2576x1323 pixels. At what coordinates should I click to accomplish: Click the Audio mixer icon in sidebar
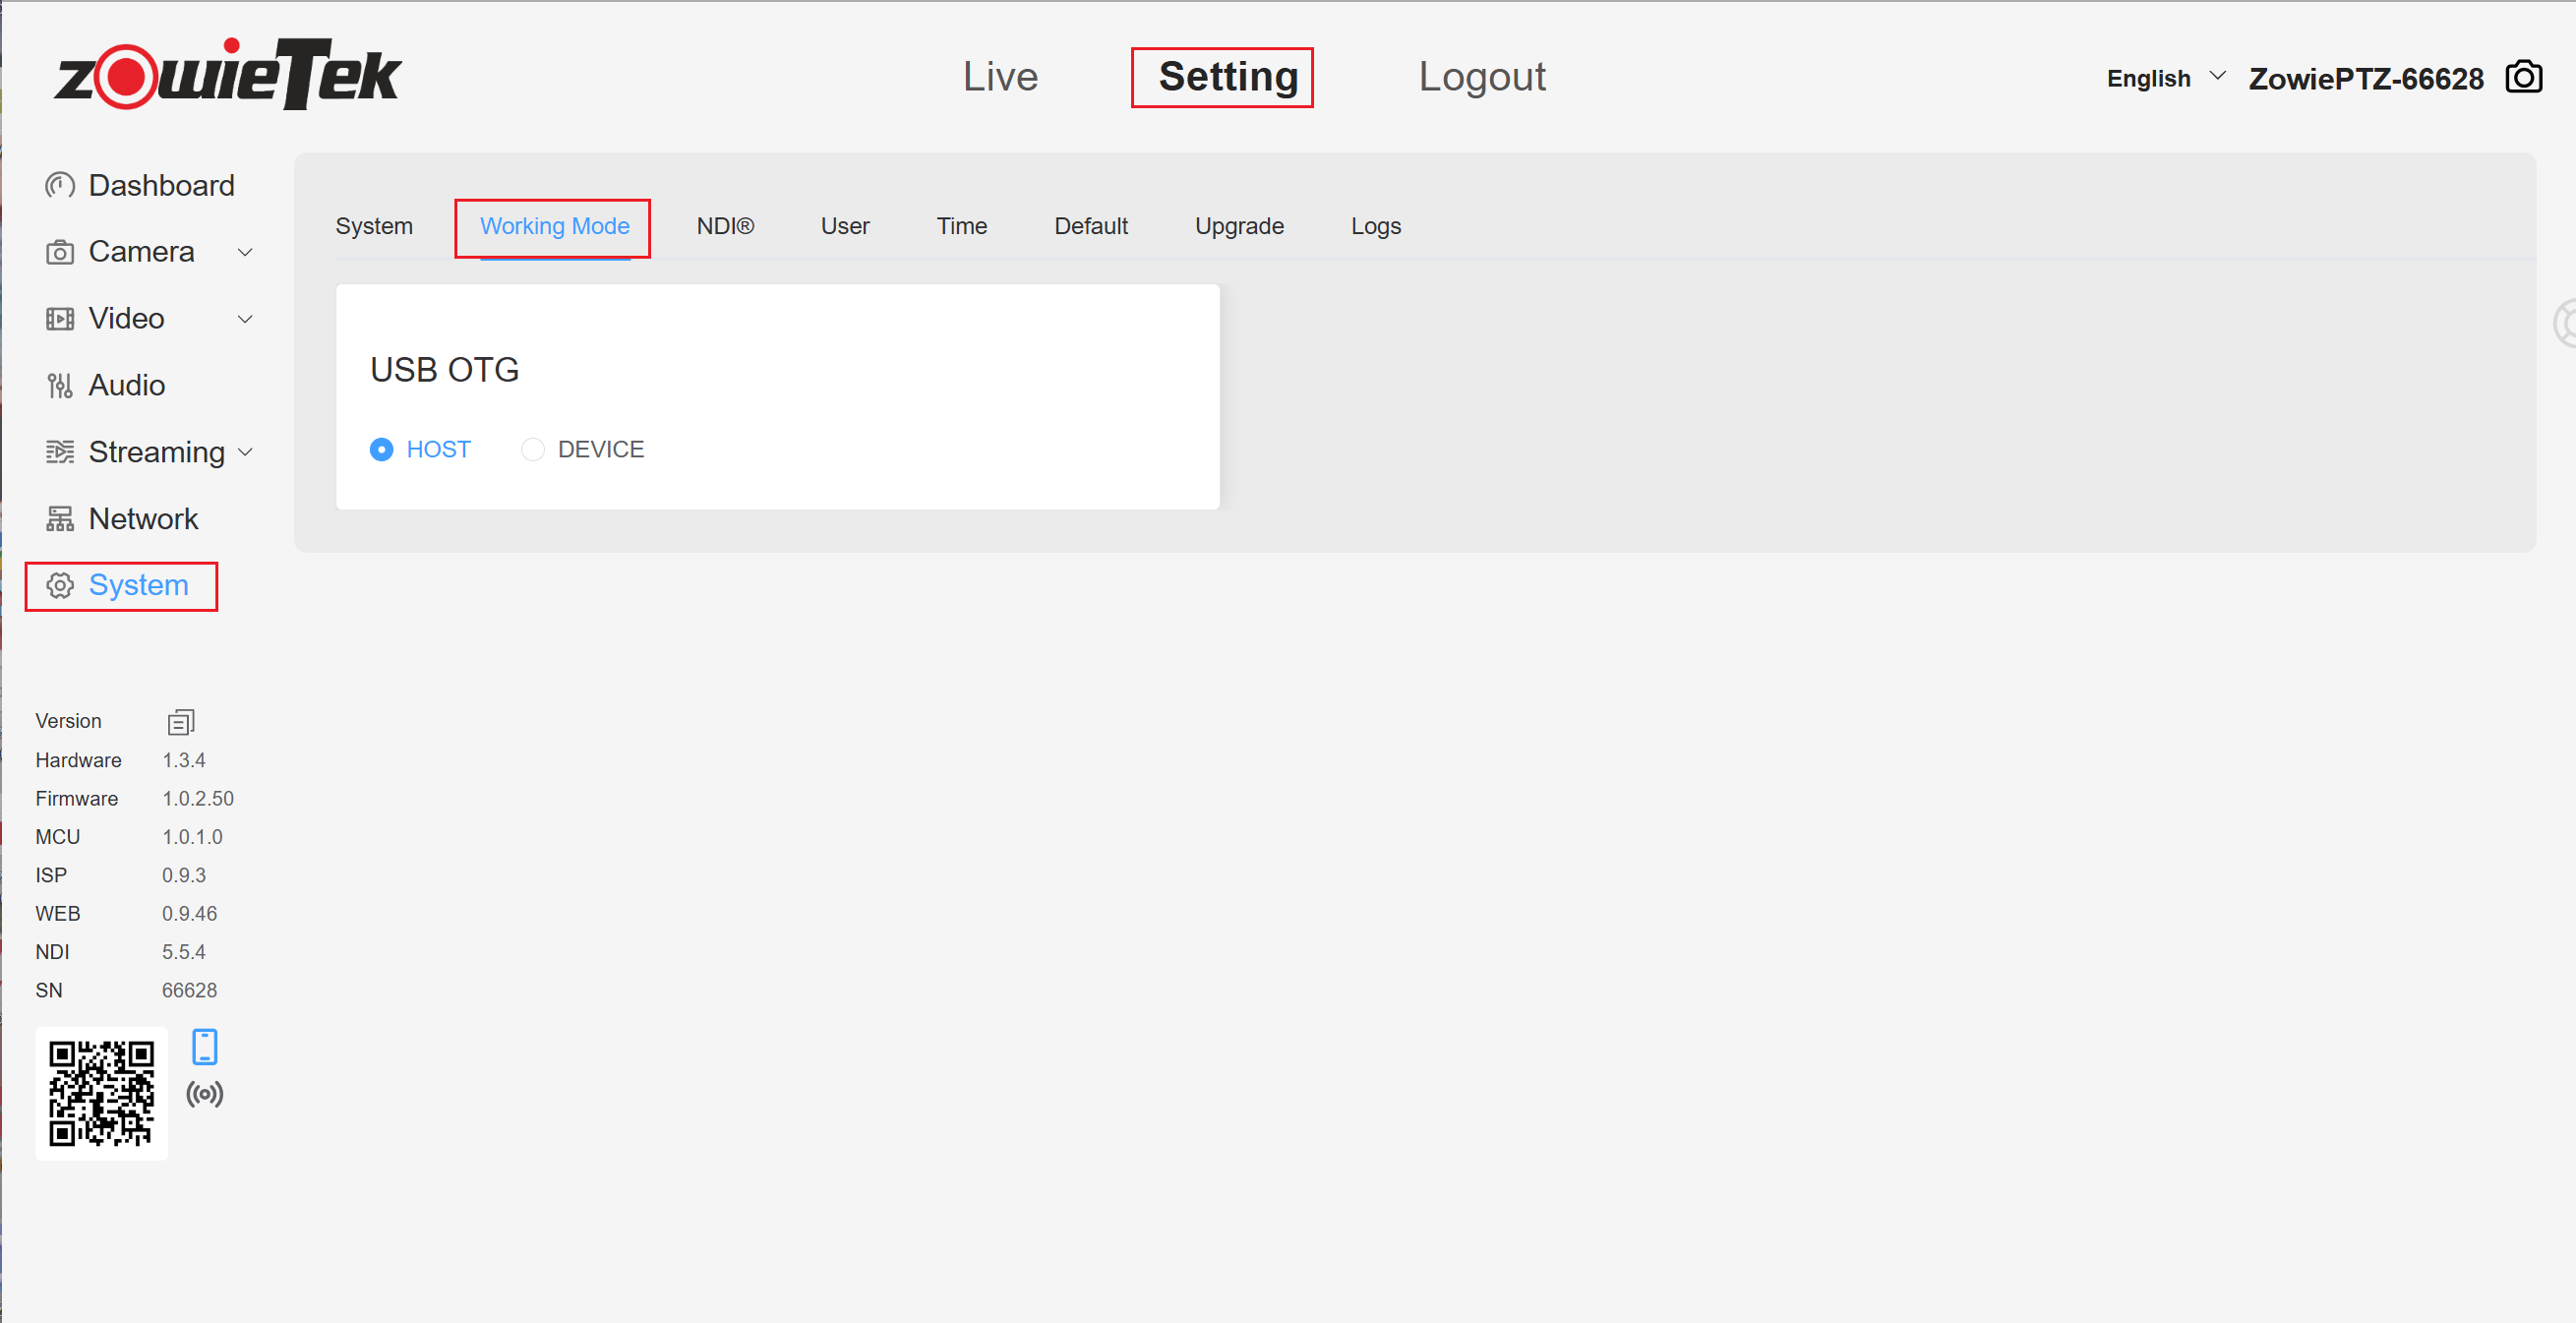click(x=60, y=385)
